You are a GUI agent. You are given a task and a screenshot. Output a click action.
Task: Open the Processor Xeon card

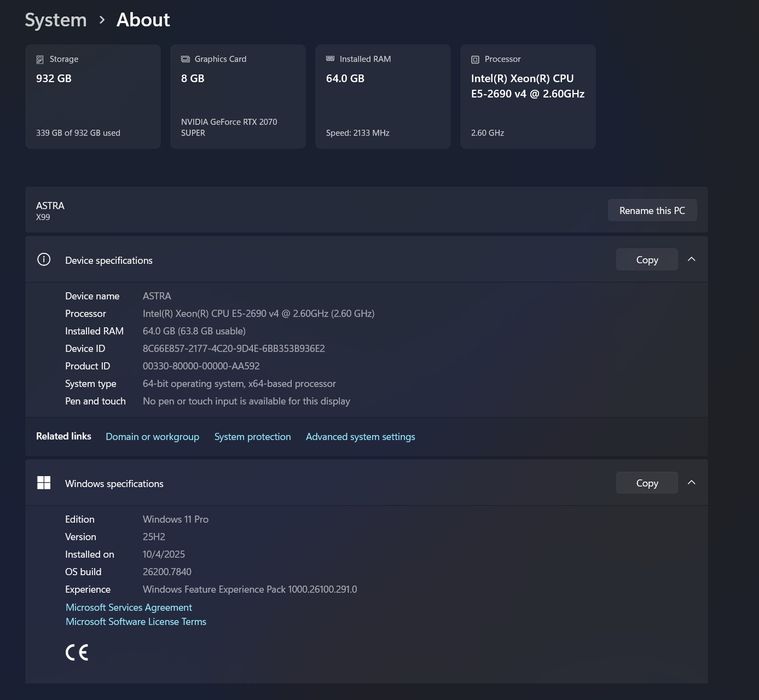pos(528,96)
